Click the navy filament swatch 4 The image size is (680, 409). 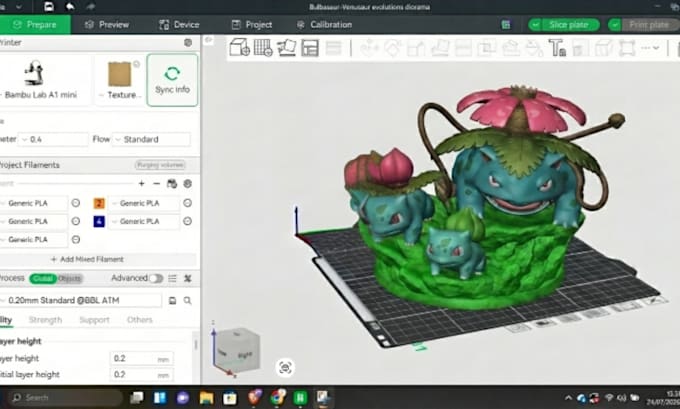(99, 221)
